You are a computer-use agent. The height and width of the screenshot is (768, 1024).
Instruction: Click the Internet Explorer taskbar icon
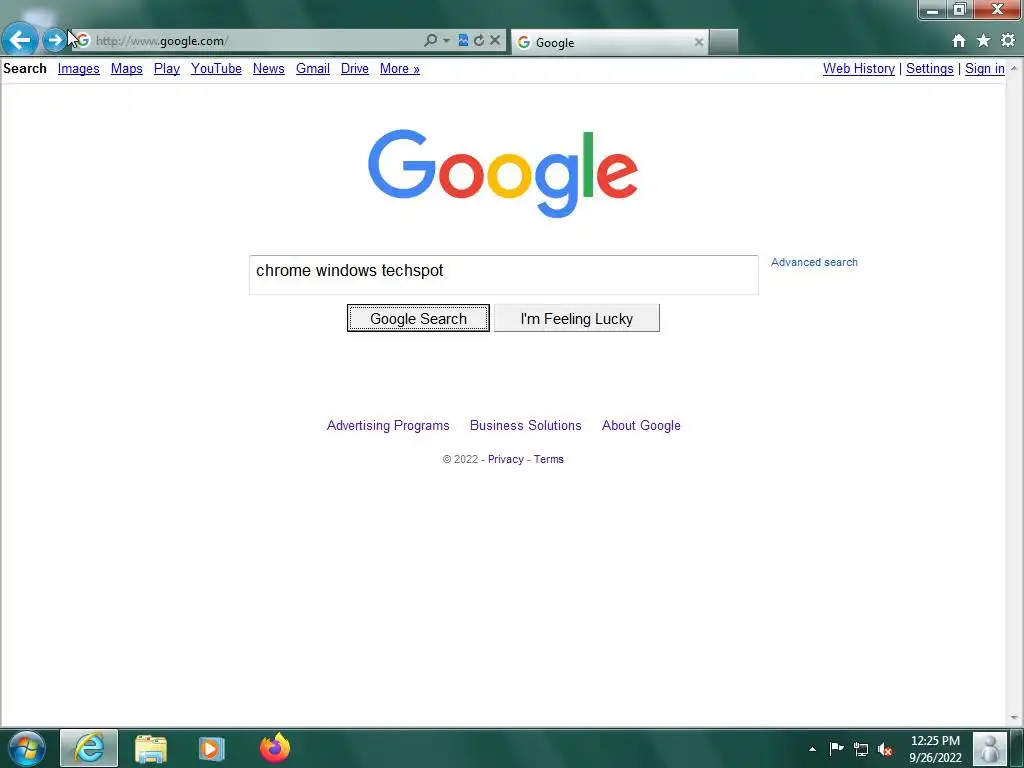[x=89, y=748]
